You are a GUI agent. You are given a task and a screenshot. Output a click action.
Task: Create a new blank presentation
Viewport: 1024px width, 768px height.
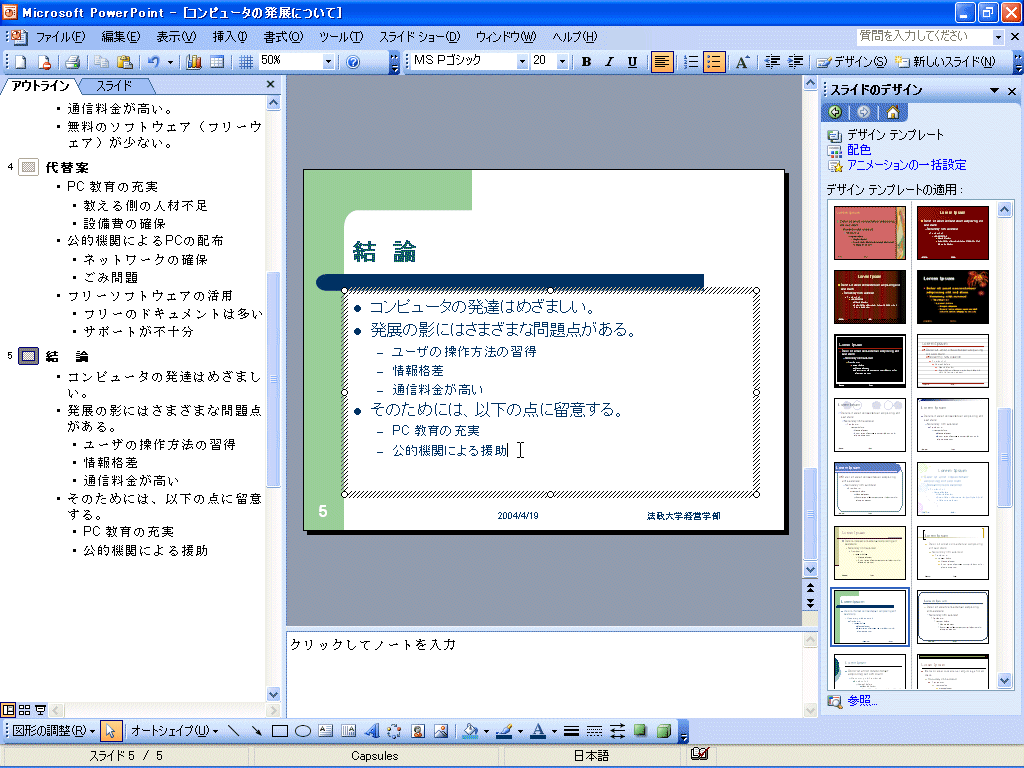click(20, 62)
